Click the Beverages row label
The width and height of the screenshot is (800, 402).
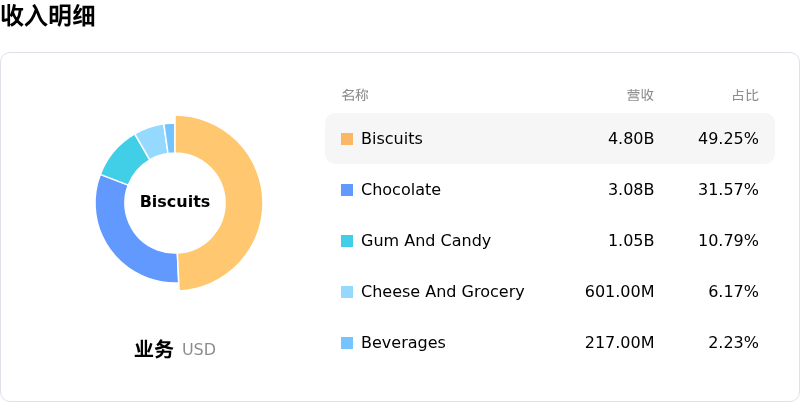[x=403, y=343]
